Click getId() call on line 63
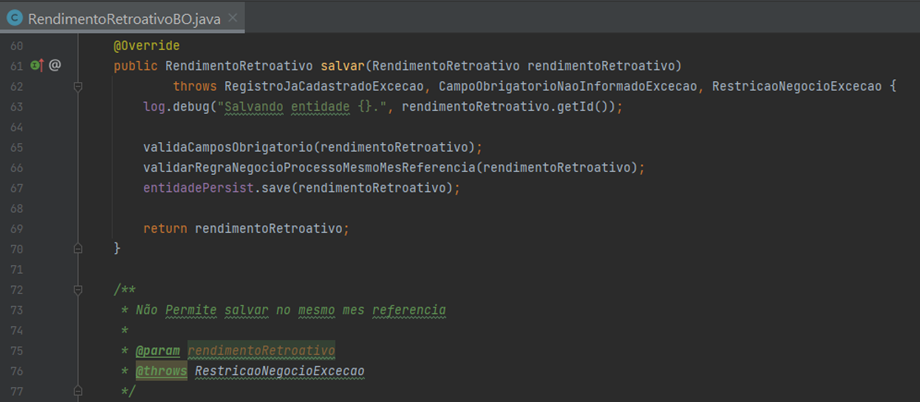The height and width of the screenshot is (402, 920). pyautogui.click(x=583, y=107)
